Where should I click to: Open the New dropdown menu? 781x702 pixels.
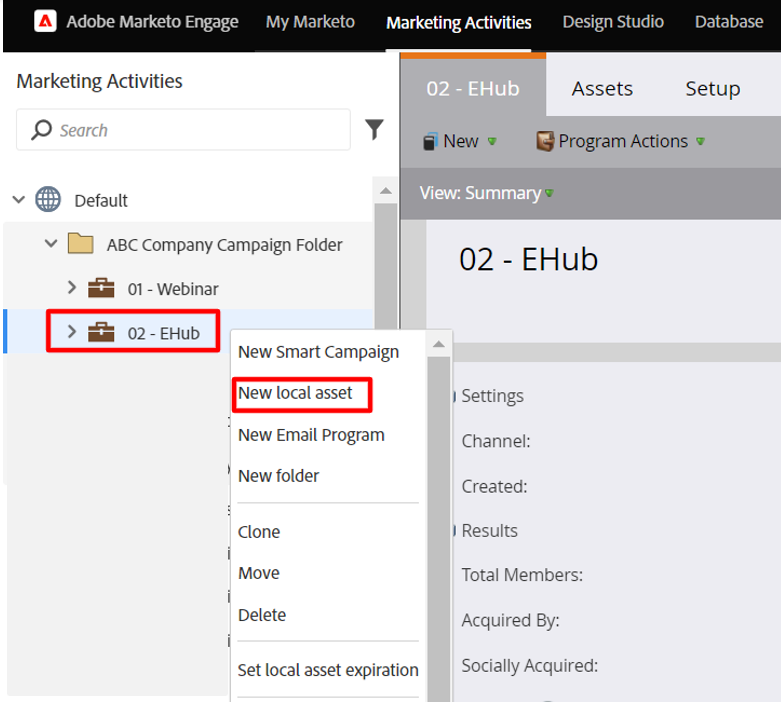point(460,141)
